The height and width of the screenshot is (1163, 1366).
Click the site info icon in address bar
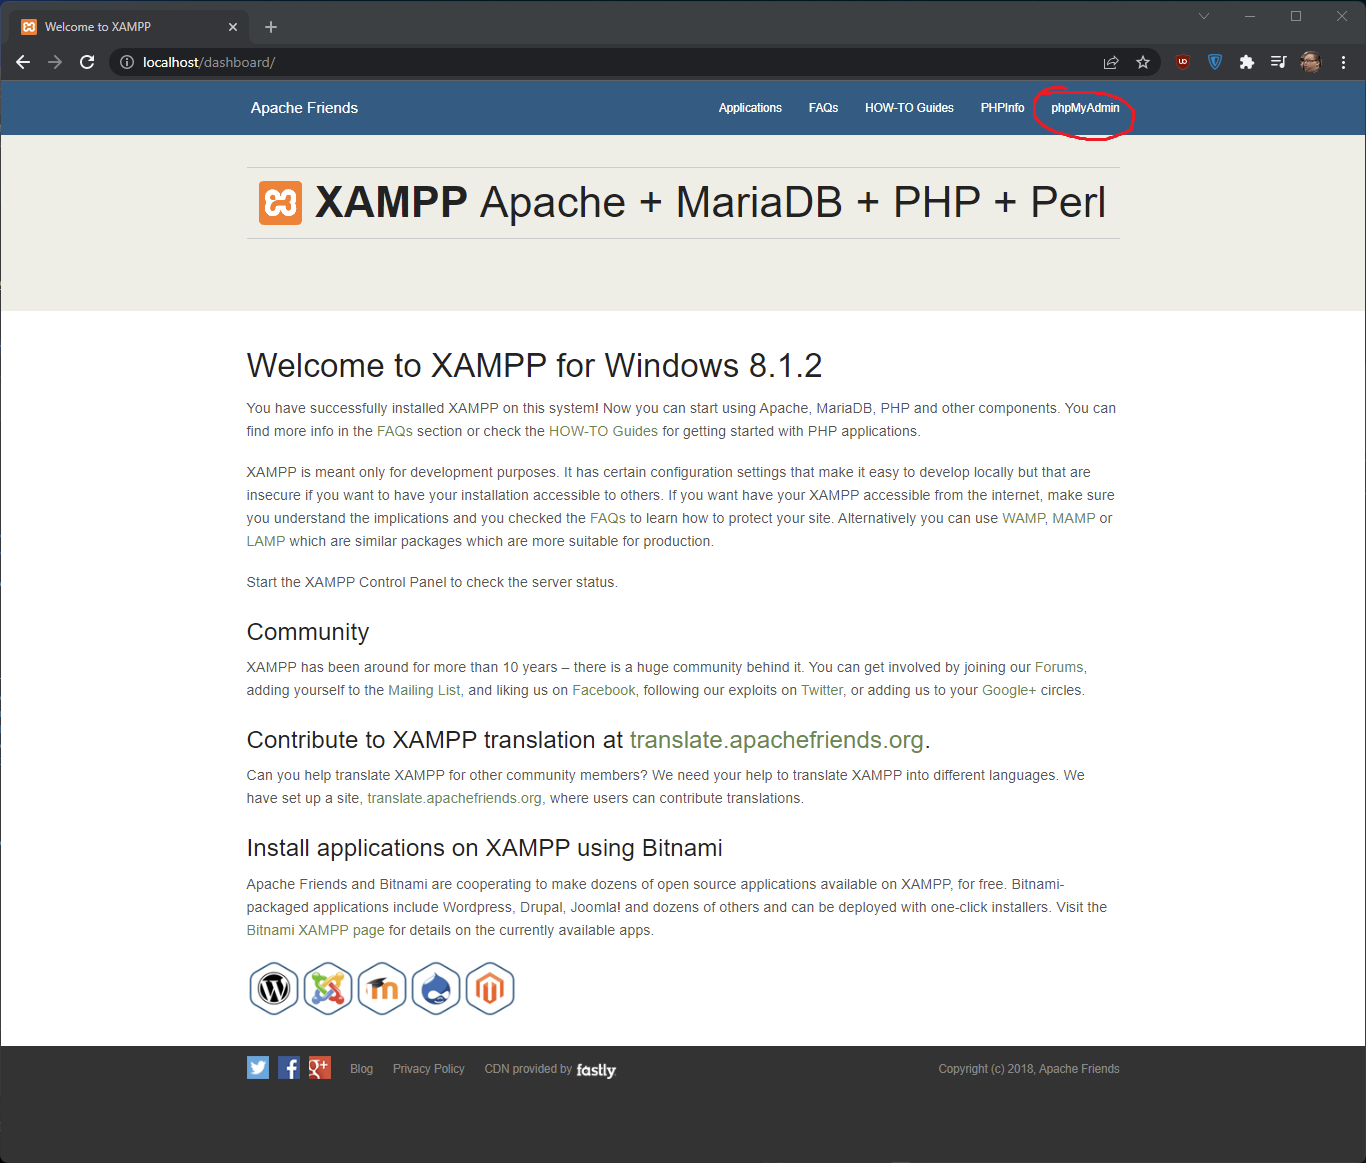(x=127, y=62)
